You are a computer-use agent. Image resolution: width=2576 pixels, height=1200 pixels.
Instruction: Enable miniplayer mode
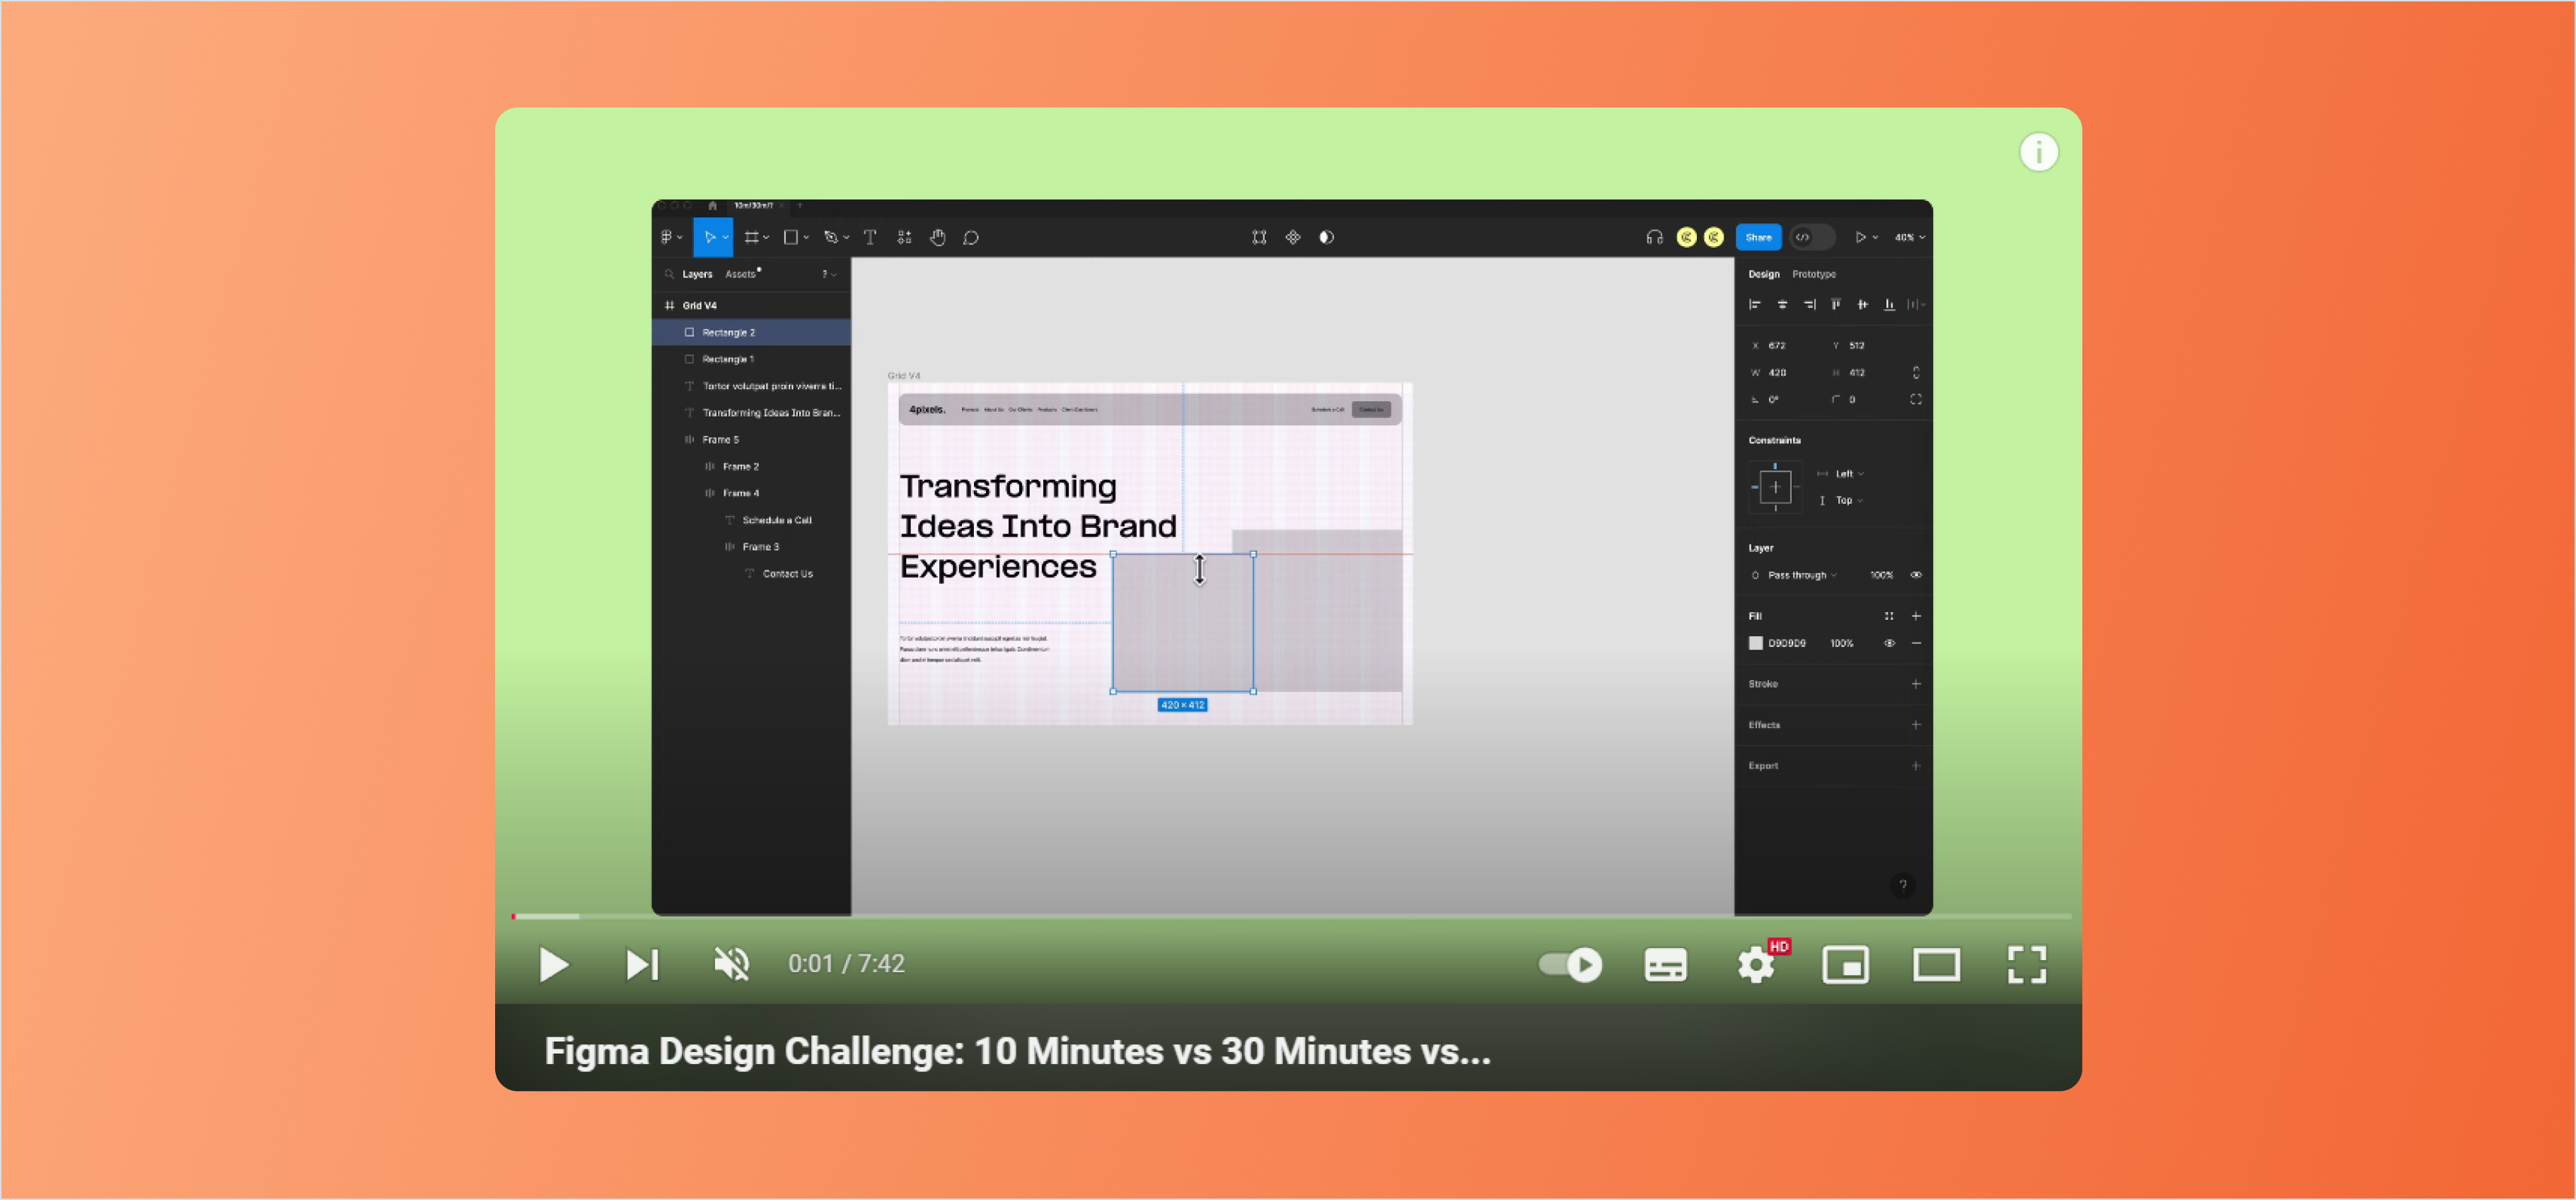point(1845,965)
